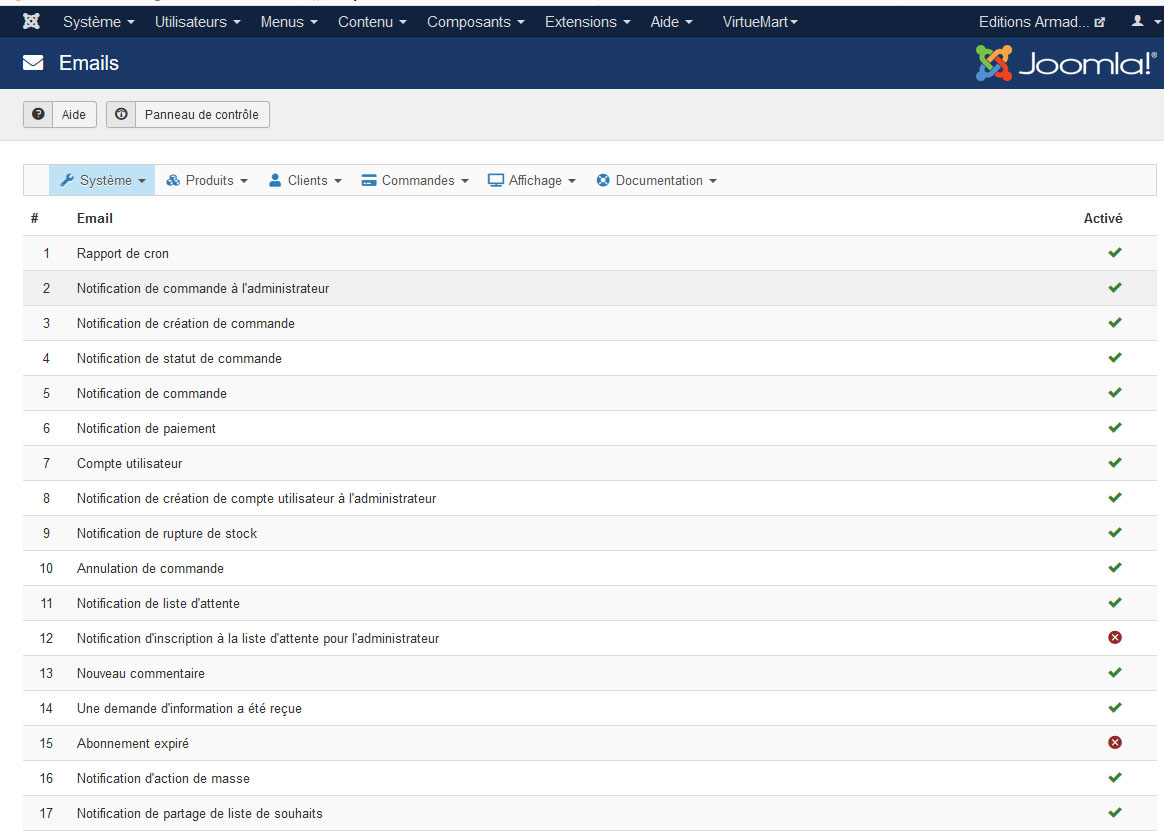Click the Activé column header
Viewport: 1164px width, 833px height.
coord(1102,218)
